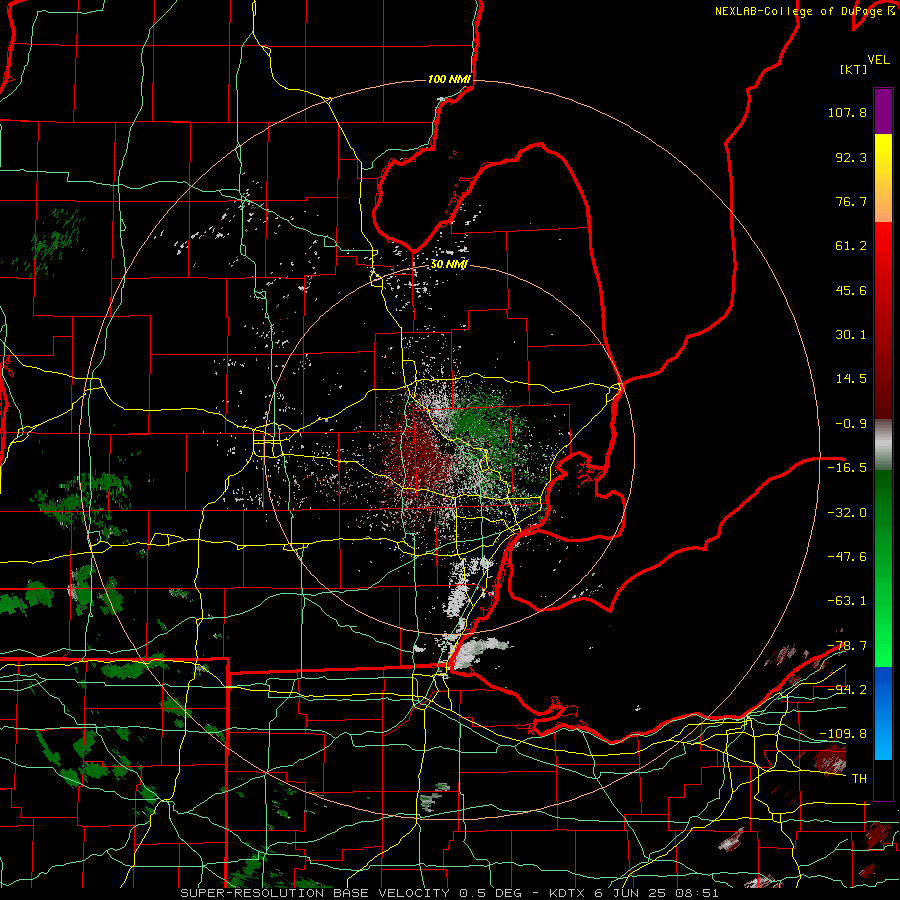
Task: Click the -47.6 velocity scale value
Action: tap(847, 557)
